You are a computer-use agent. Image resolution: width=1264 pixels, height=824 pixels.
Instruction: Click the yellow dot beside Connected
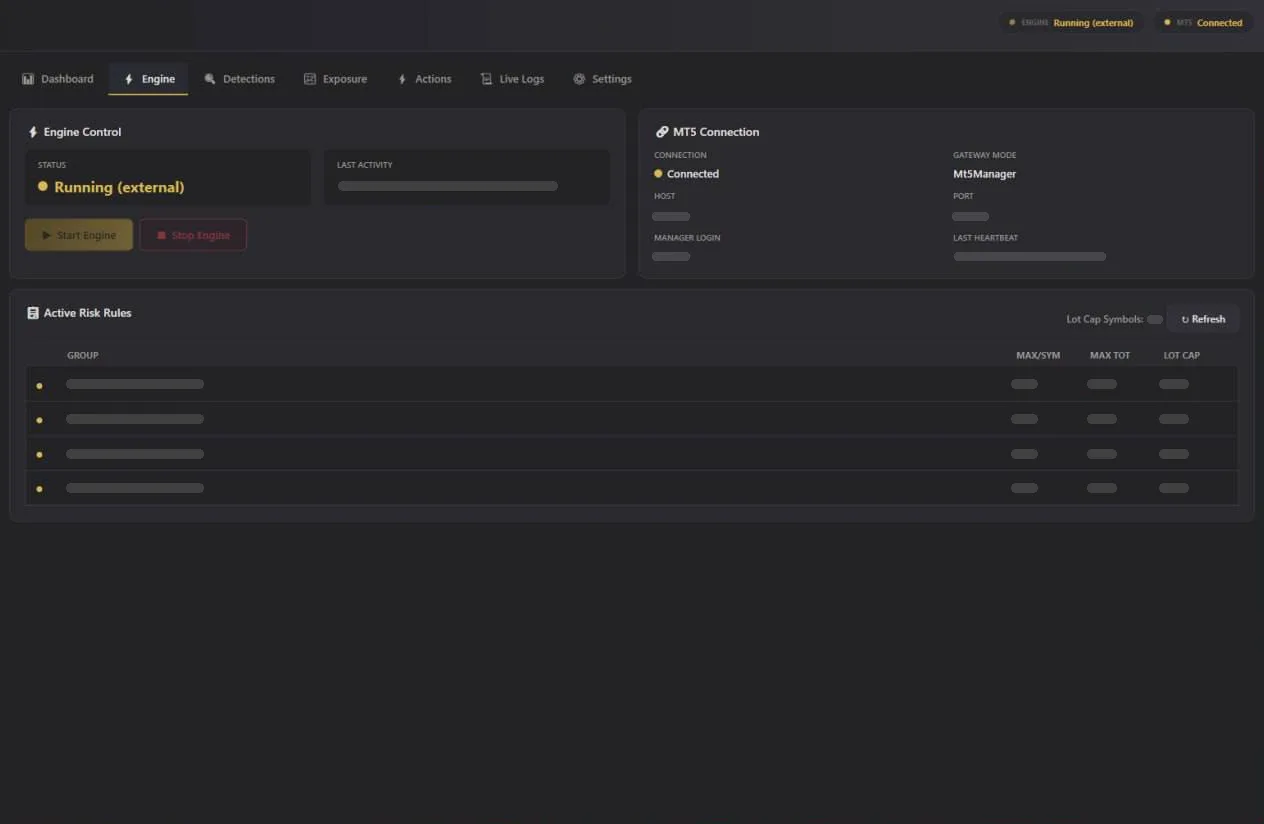coord(658,174)
